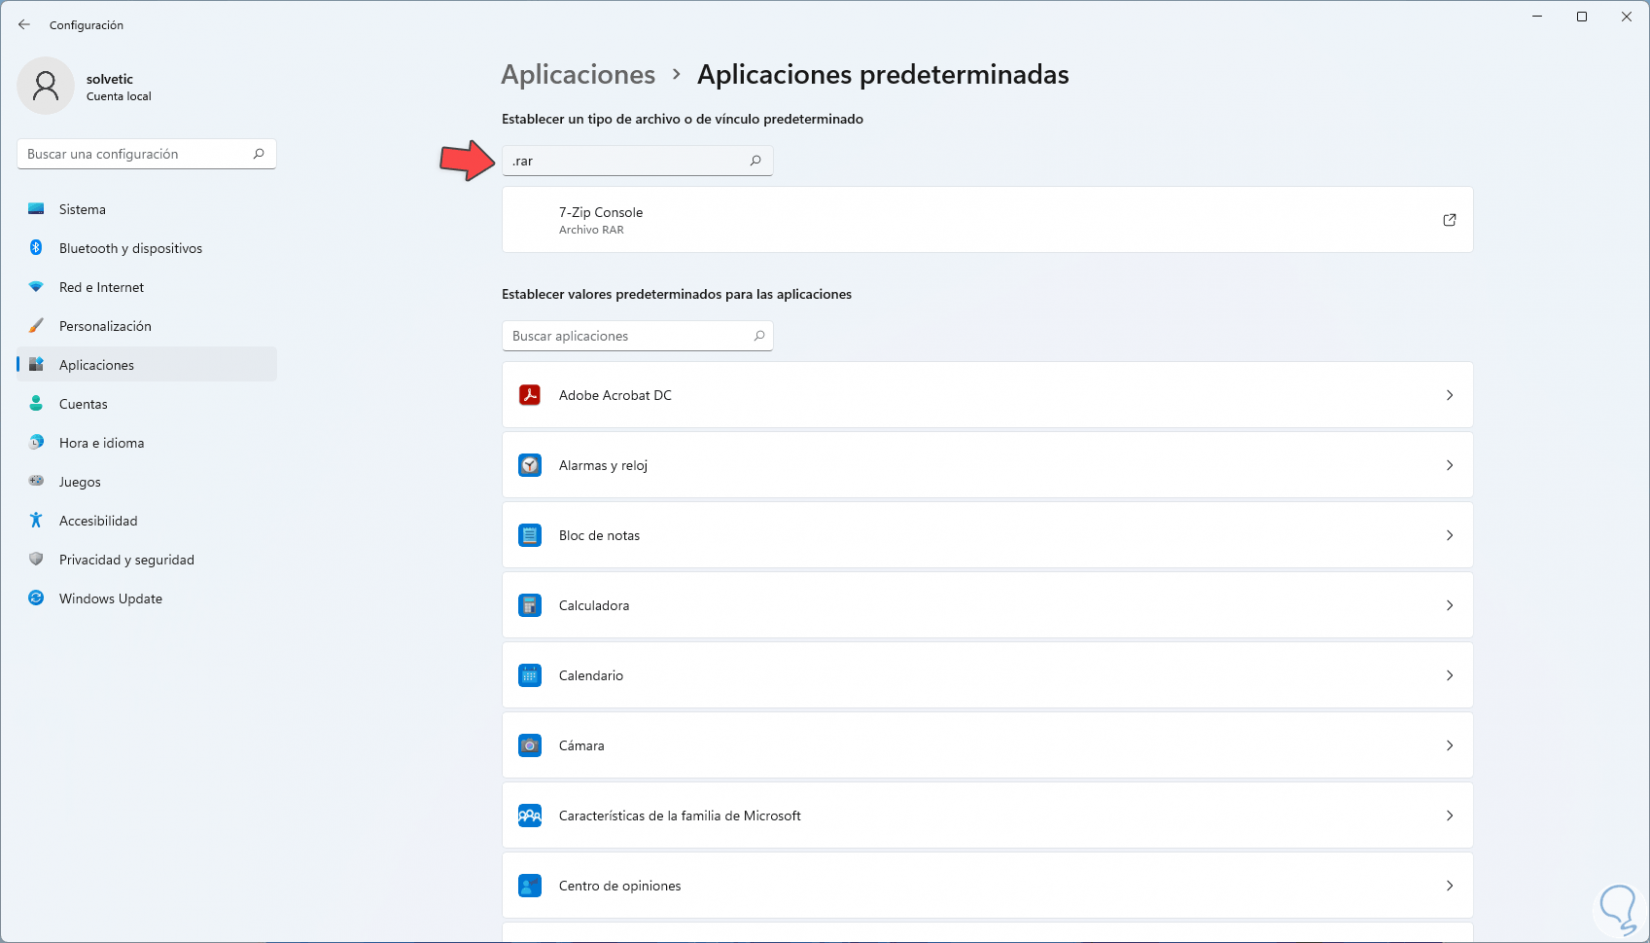This screenshot has height=943, width=1650.
Task: Go to Privacidad y seguridad section
Action: pyautogui.click(x=126, y=559)
